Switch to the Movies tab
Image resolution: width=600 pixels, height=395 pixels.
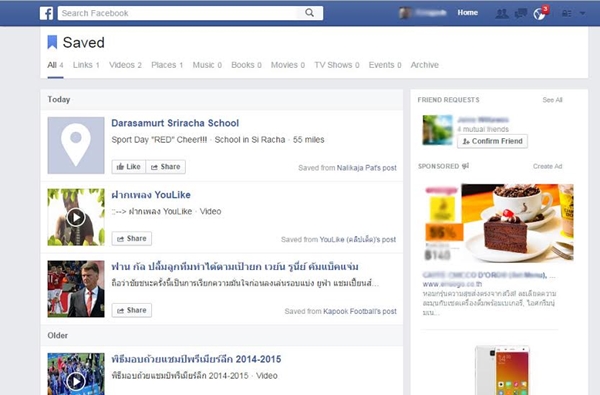point(288,65)
